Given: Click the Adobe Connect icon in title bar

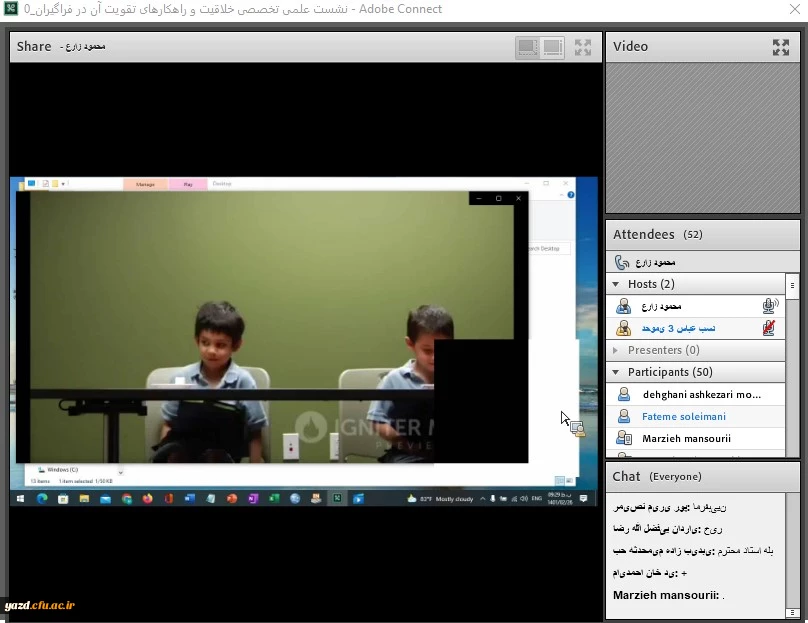Looking at the screenshot, I should (11, 9).
